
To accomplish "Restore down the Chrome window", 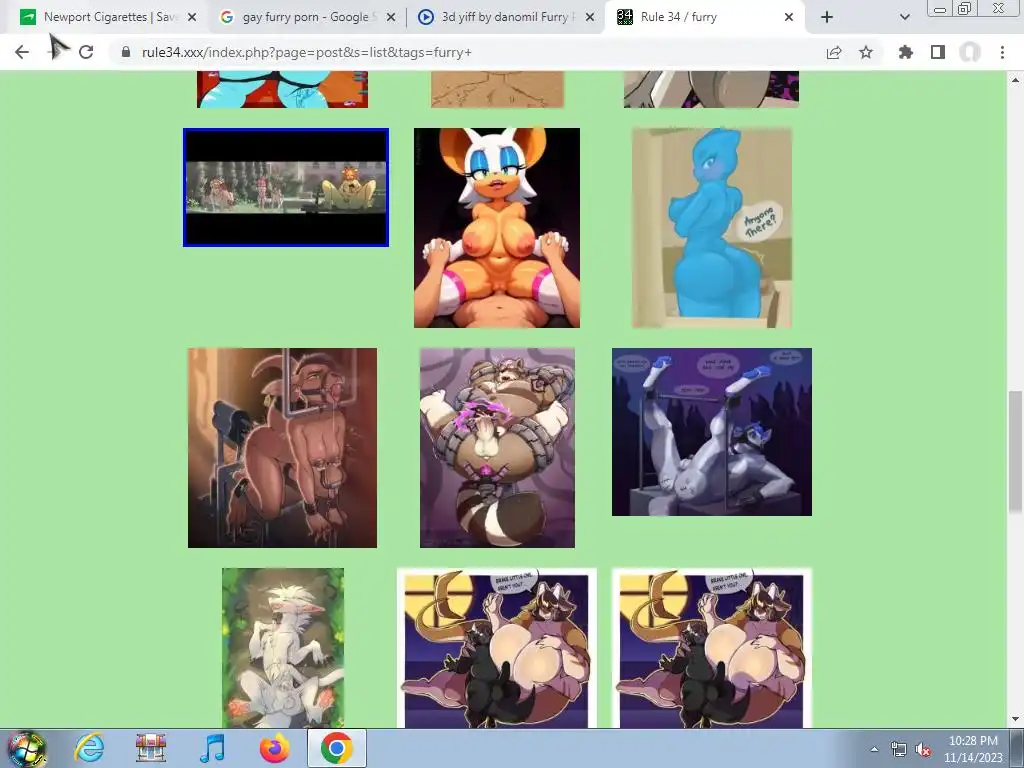I will [964, 9].
